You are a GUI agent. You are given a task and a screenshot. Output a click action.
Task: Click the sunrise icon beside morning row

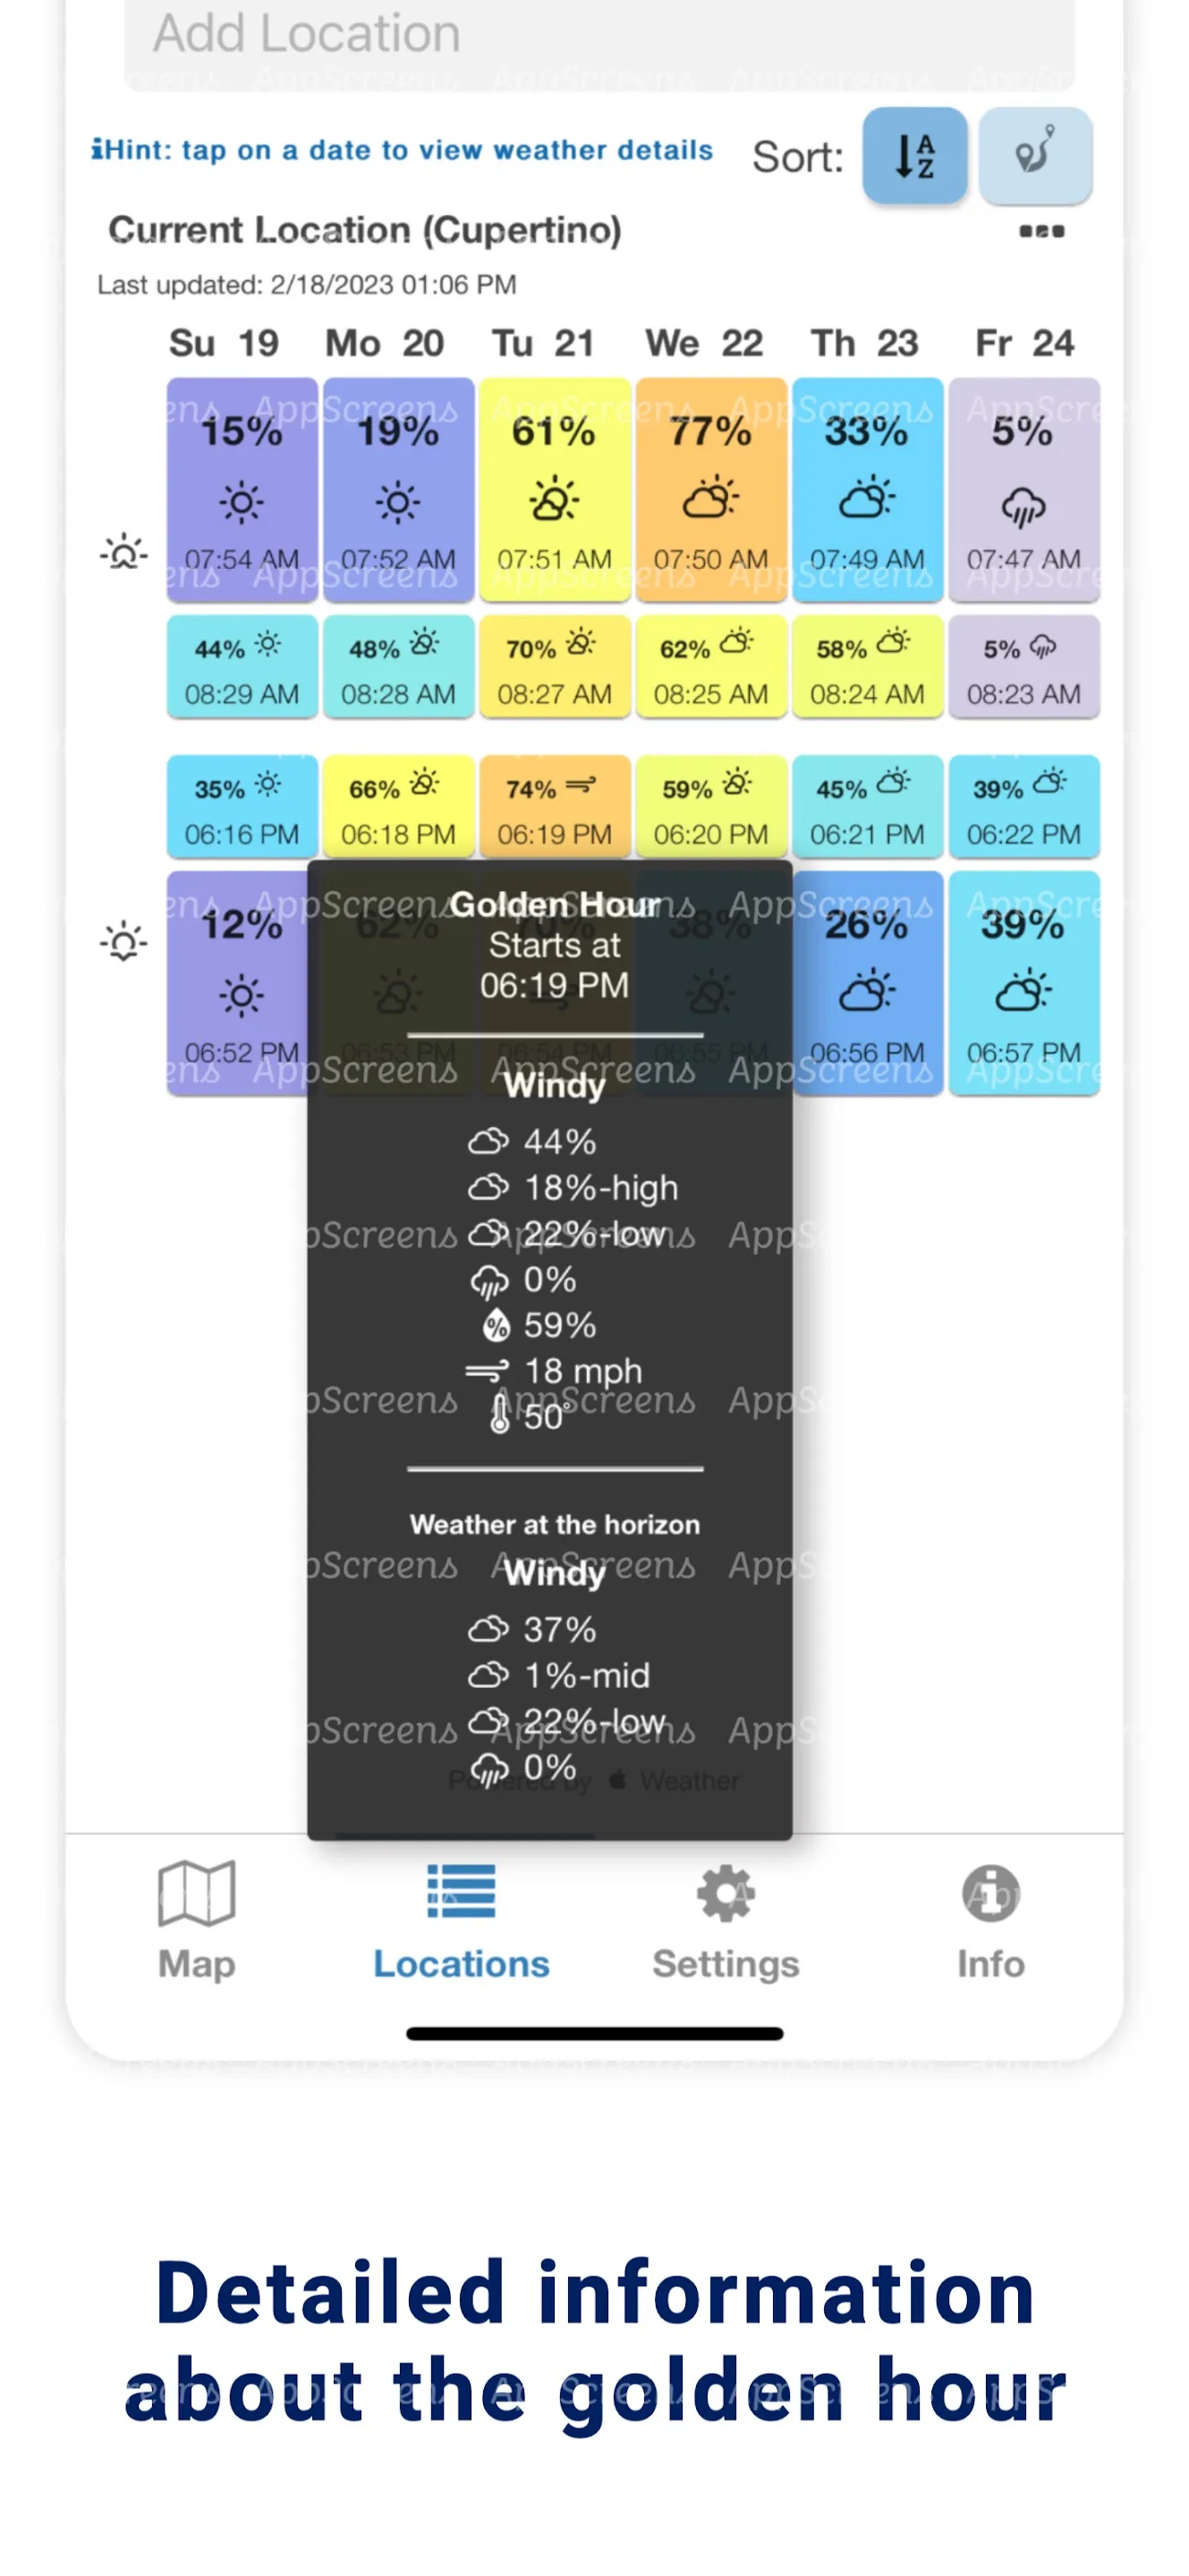coord(123,554)
